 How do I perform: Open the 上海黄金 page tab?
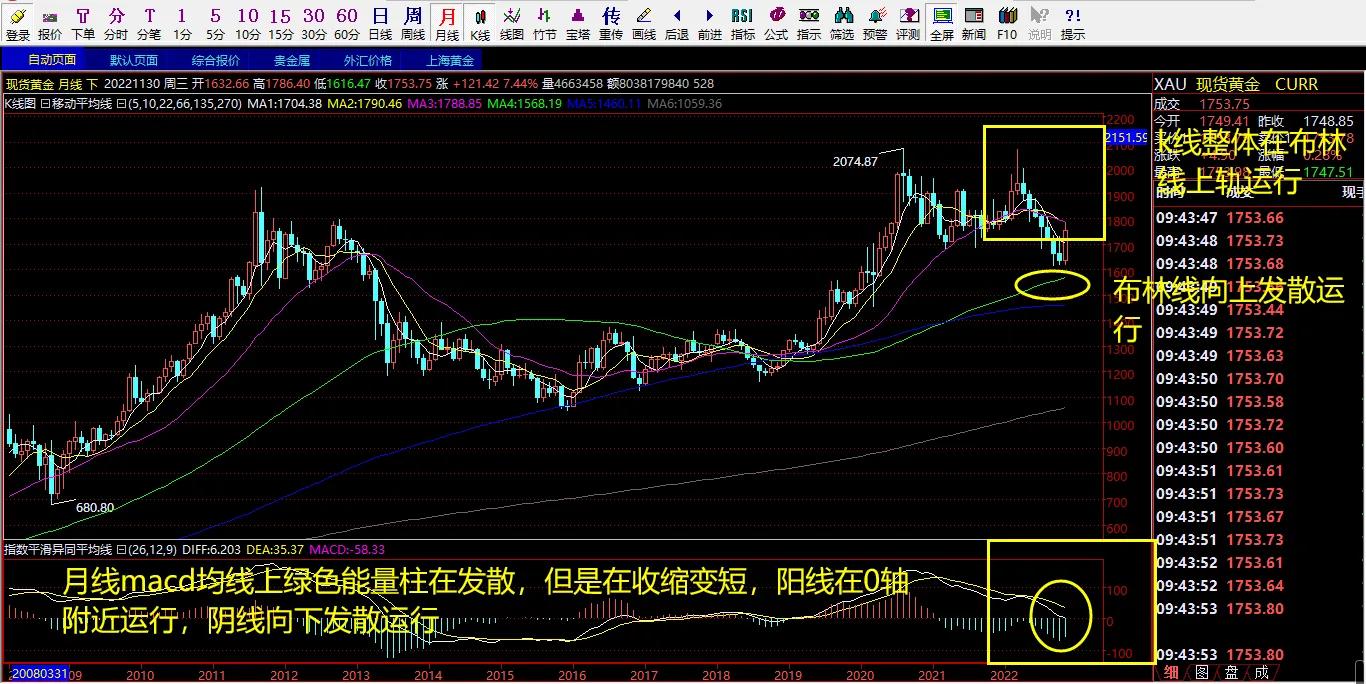pyautogui.click(x=450, y=59)
